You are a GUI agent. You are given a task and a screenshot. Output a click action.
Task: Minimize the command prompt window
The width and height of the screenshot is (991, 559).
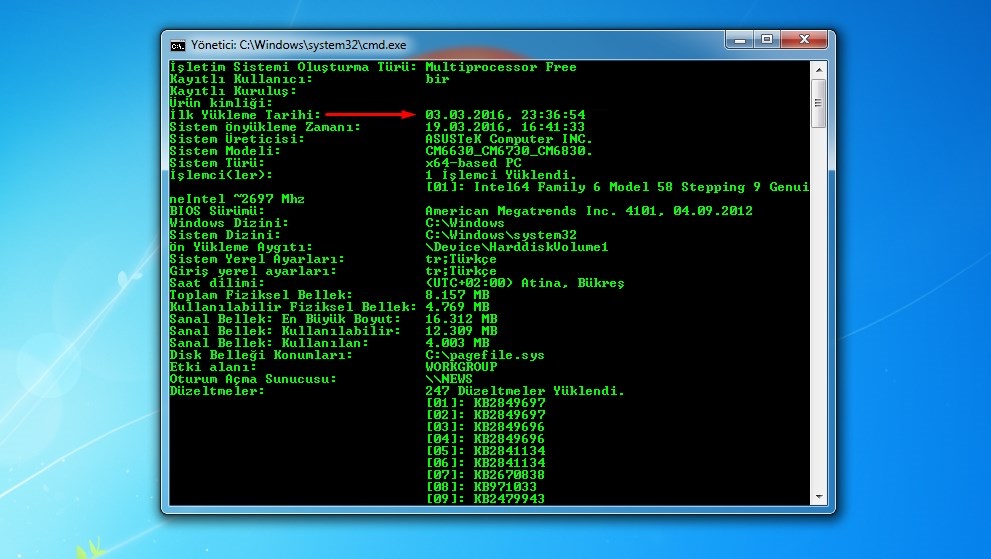coord(739,40)
